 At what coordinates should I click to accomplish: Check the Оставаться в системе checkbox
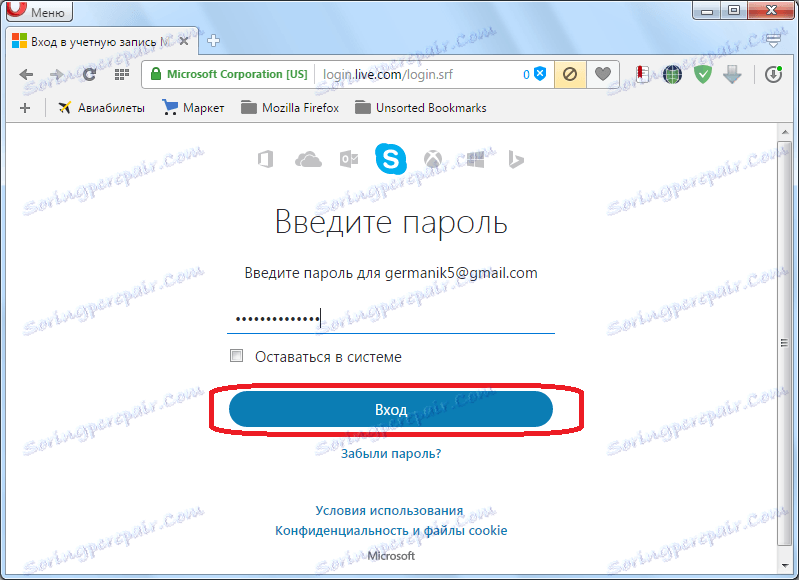[236, 356]
